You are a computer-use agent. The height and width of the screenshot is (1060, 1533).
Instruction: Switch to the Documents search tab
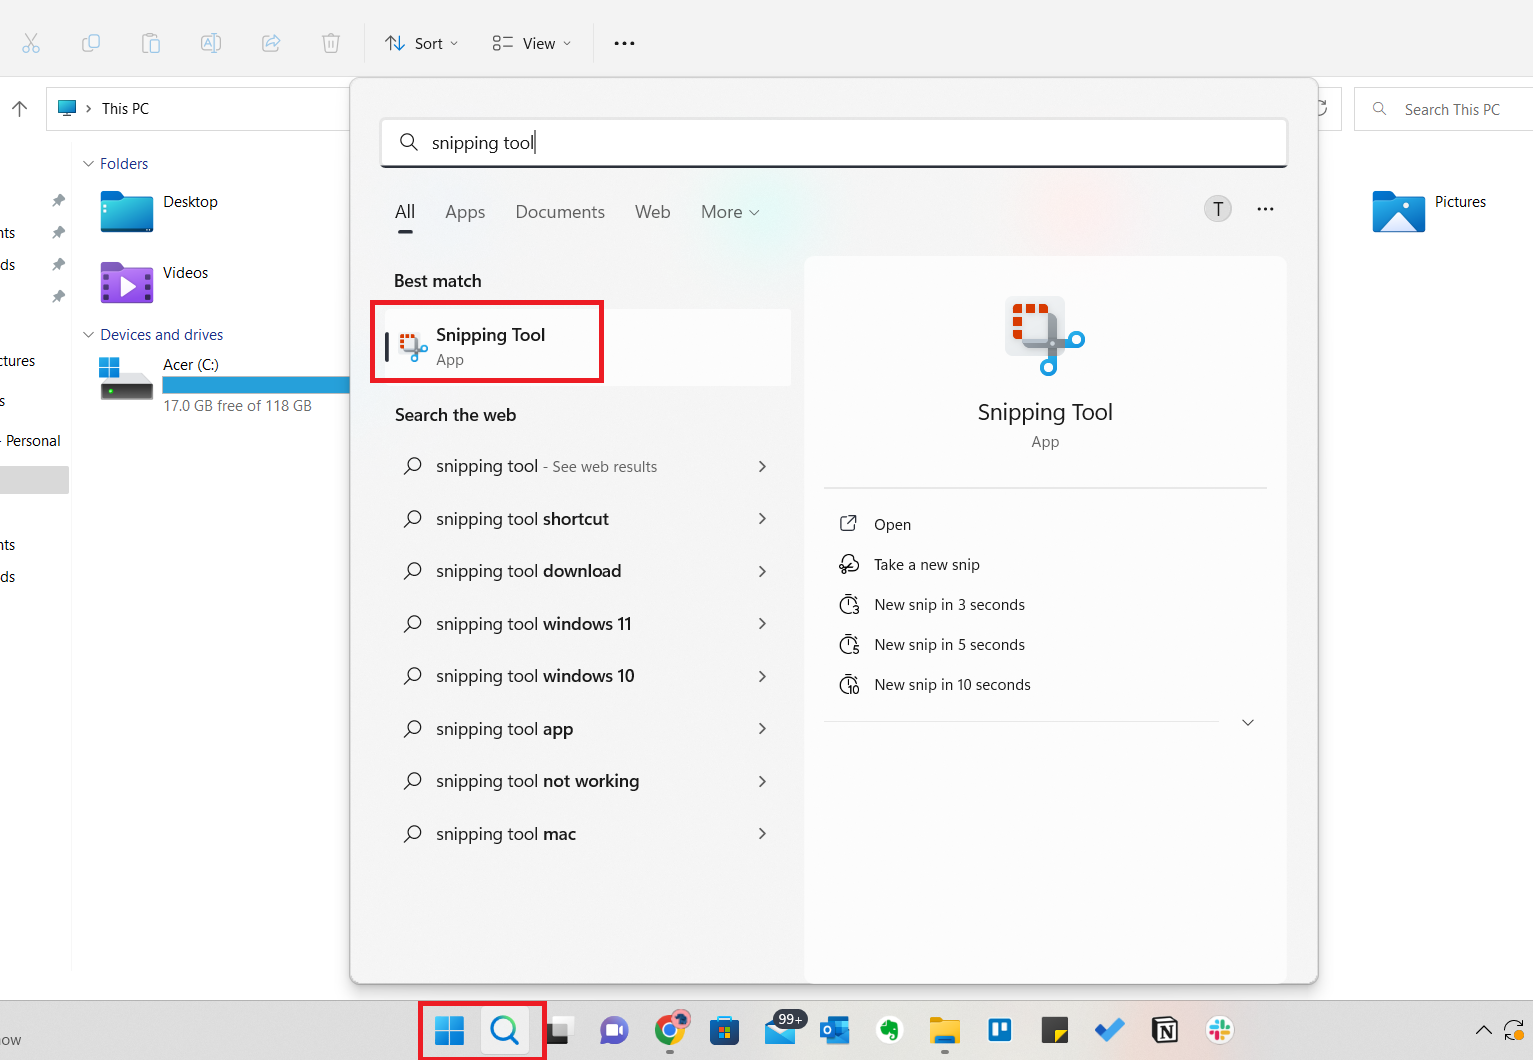point(560,212)
